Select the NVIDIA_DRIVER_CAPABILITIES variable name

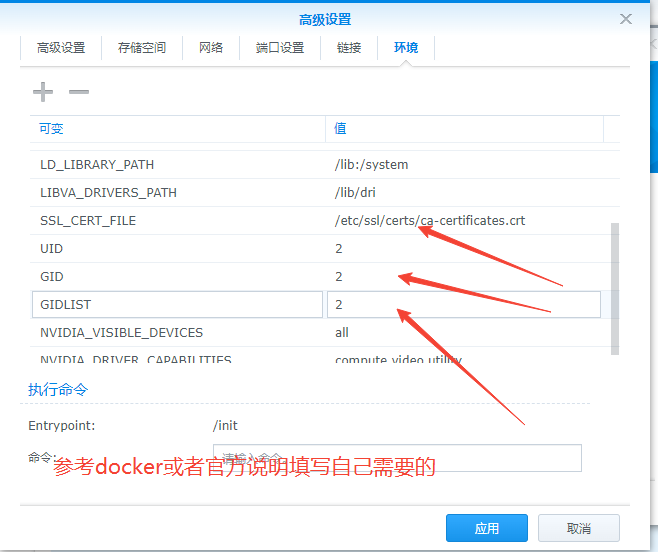tap(136, 359)
